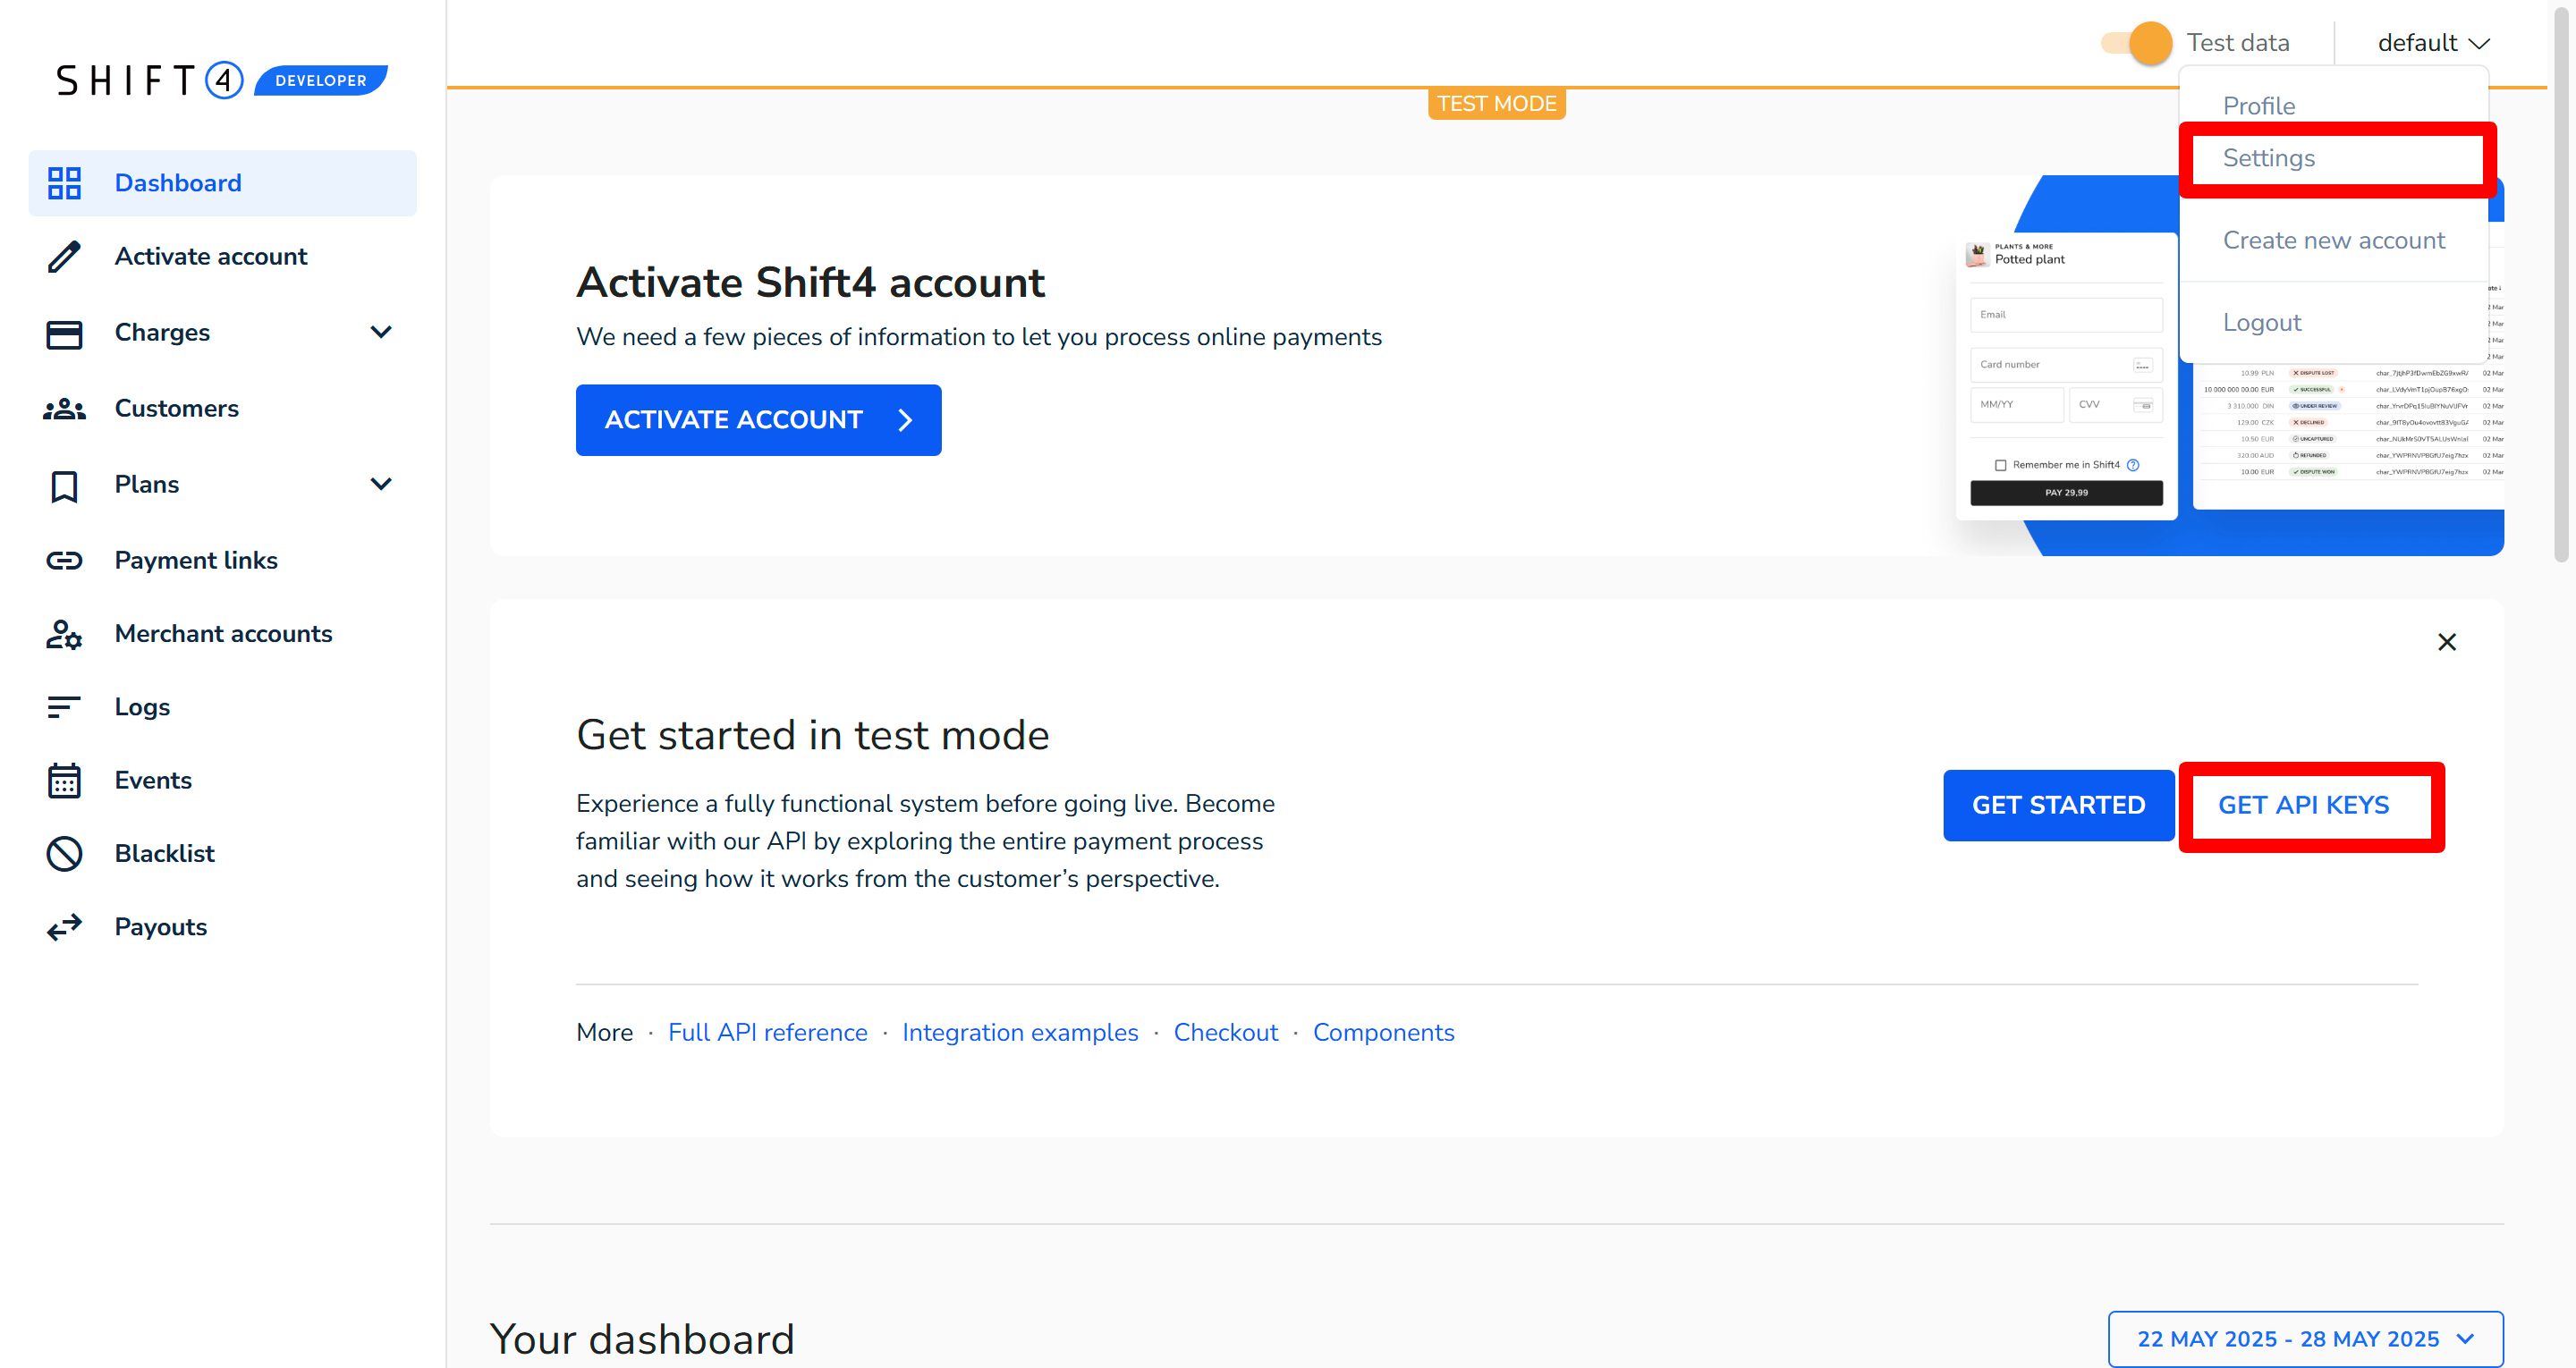Click the GET STARTED button

[2058, 805]
